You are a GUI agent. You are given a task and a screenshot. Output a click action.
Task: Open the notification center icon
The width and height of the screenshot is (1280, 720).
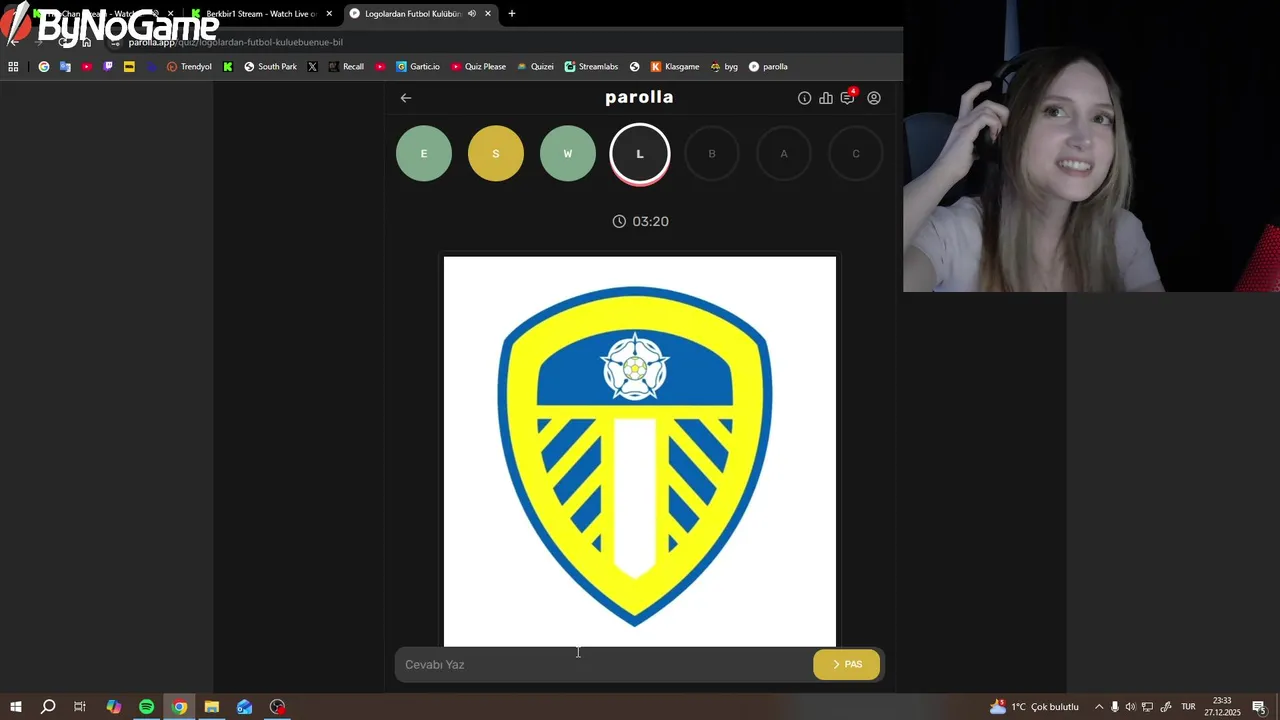(1259, 707)
